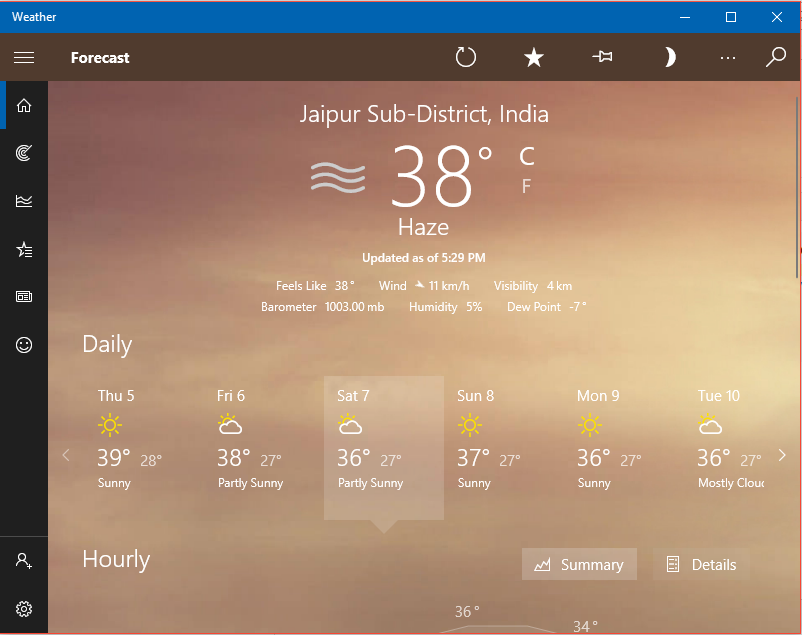The image size is (802, 635).
Task: Open the hamburger navigation menu
Action: (24, 57)
